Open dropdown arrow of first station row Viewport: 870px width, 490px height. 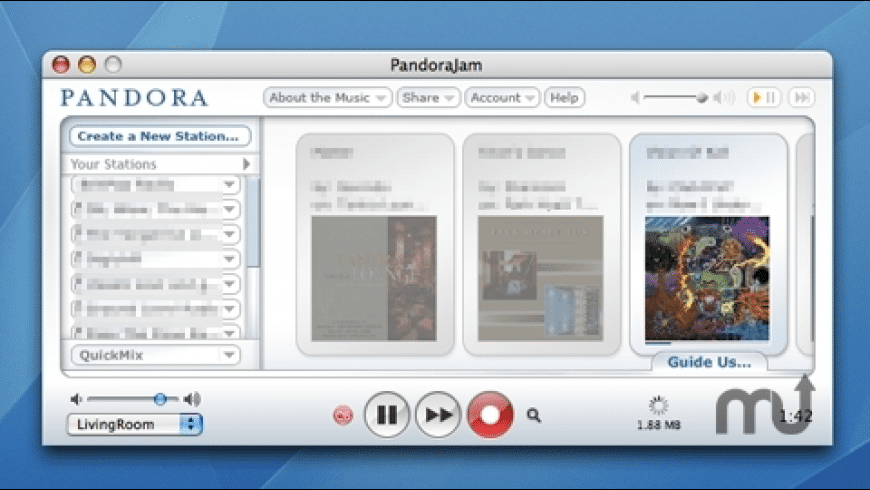229,184
